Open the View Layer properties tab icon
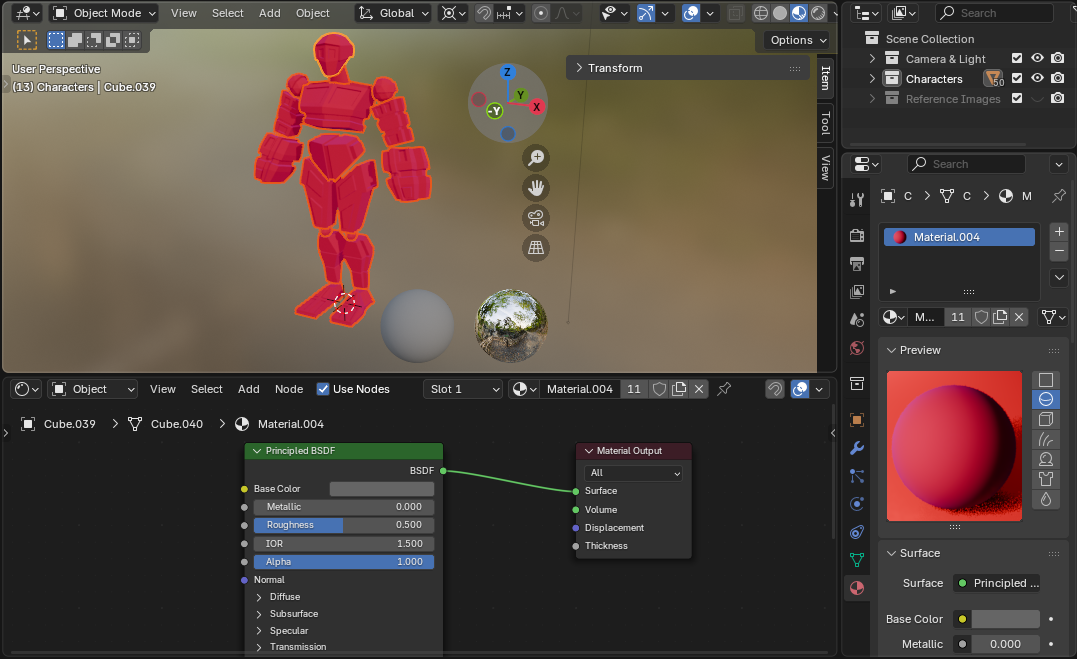Image resolution: width=1077 pixels, height=659 pixels. pyautogui.click(x=857, y=291)
